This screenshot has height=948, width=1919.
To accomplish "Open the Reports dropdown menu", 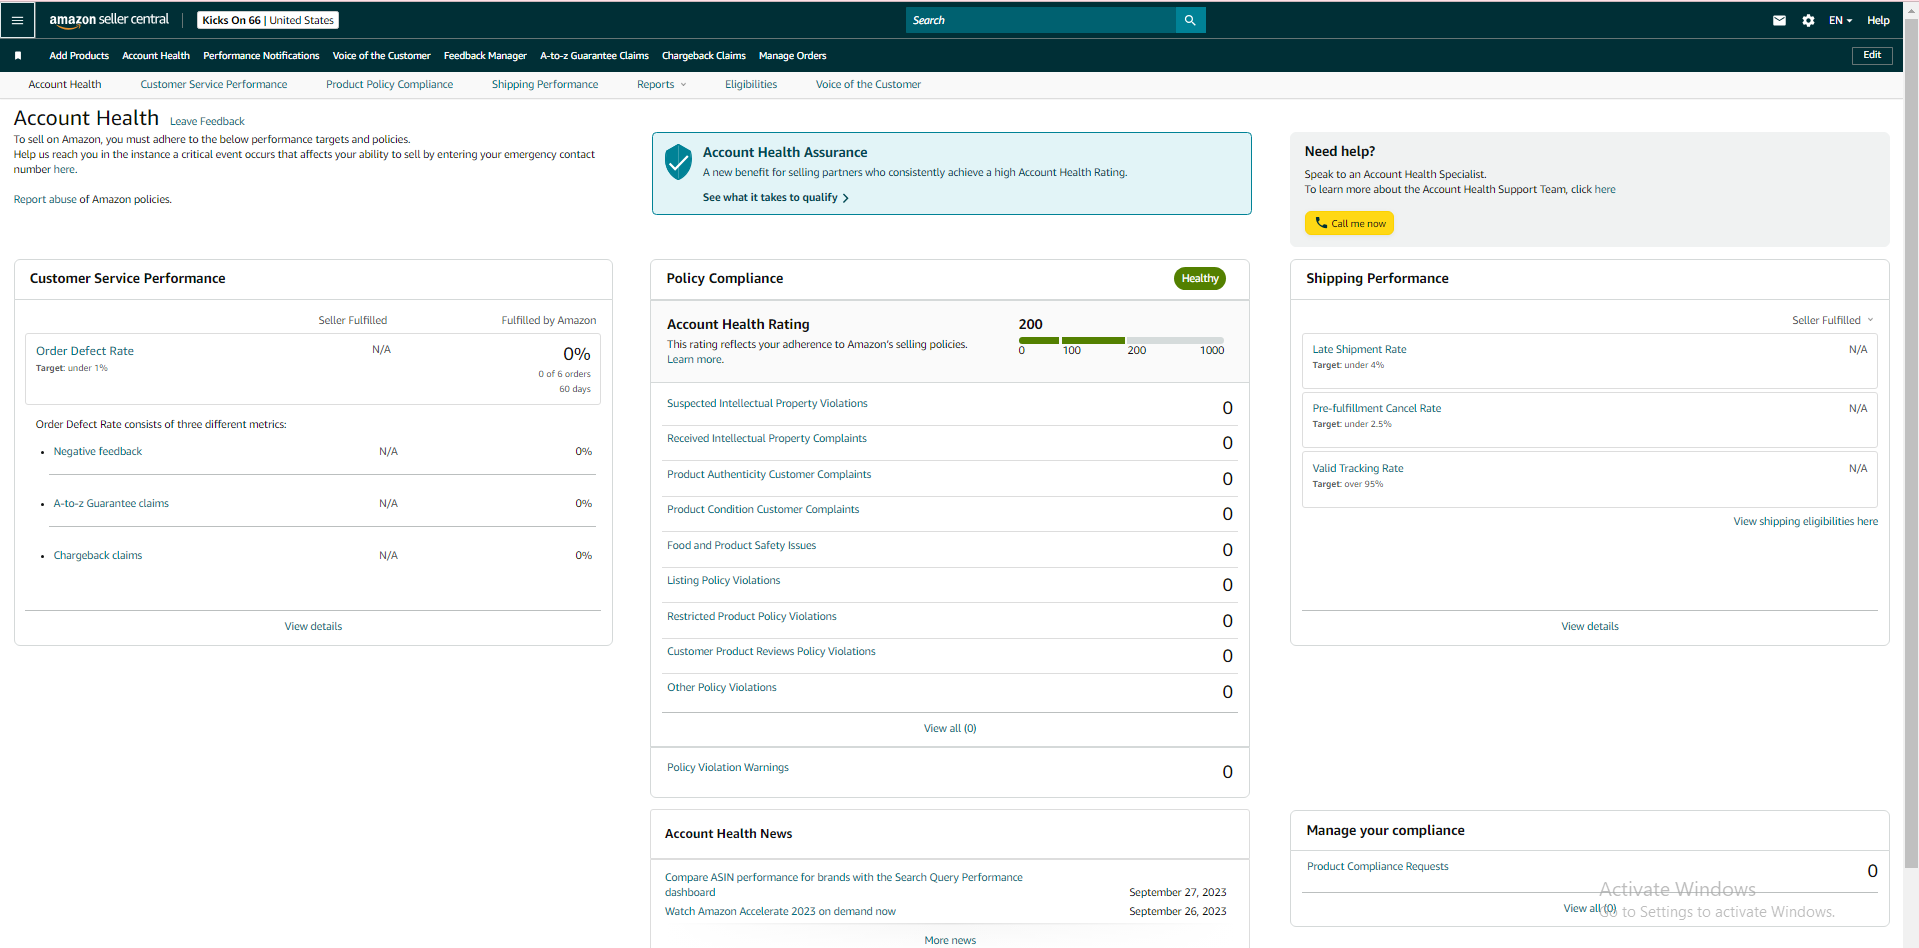I will coord(661,85).
